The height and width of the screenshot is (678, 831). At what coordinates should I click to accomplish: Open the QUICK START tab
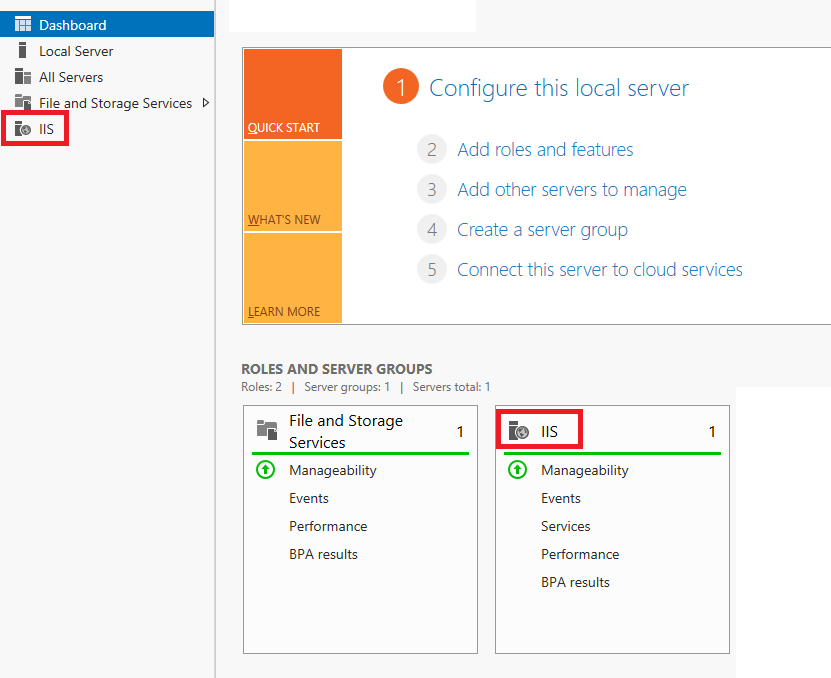[292, 94]
